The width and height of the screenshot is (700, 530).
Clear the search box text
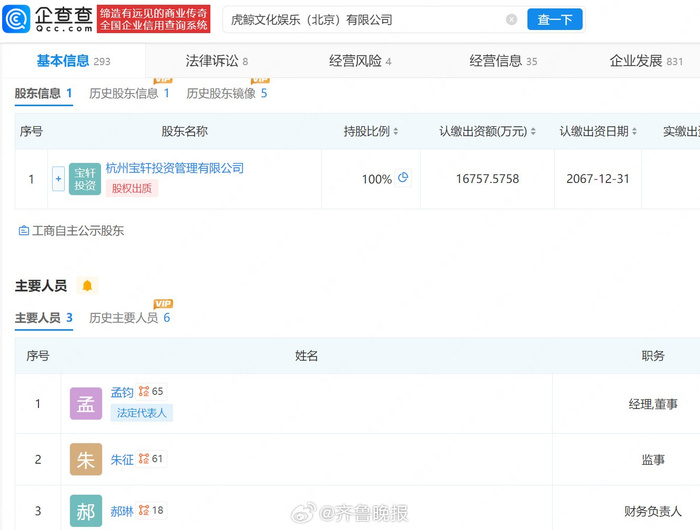tap(512, 19)
